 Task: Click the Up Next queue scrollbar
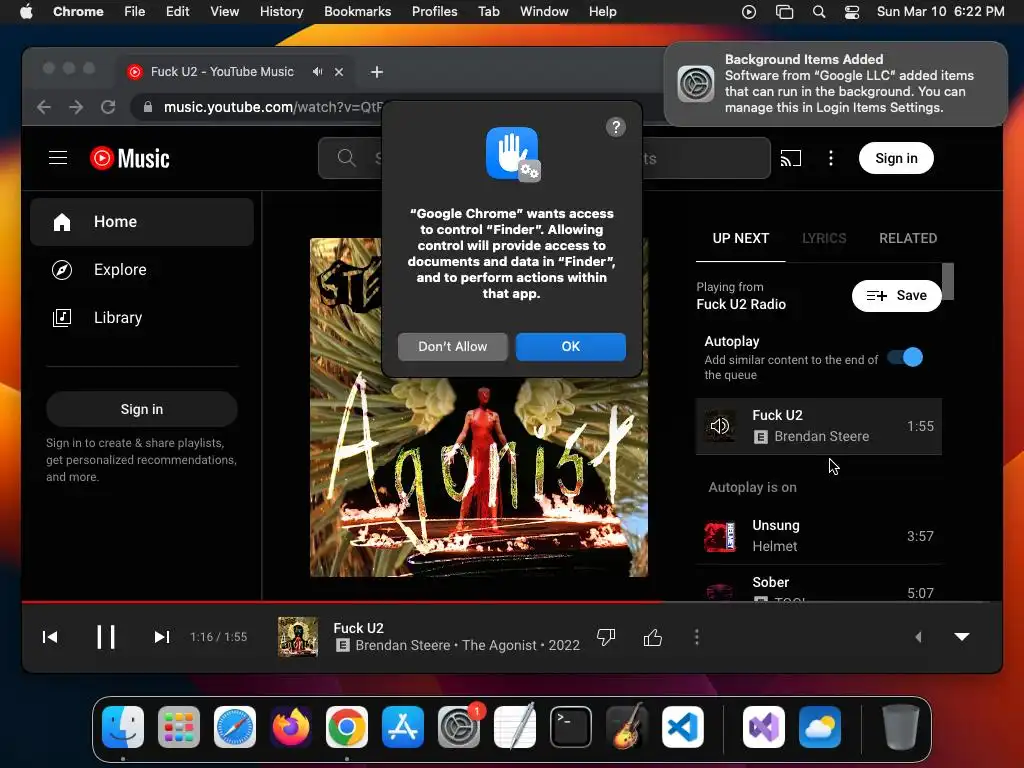click(x=948, y=281)
